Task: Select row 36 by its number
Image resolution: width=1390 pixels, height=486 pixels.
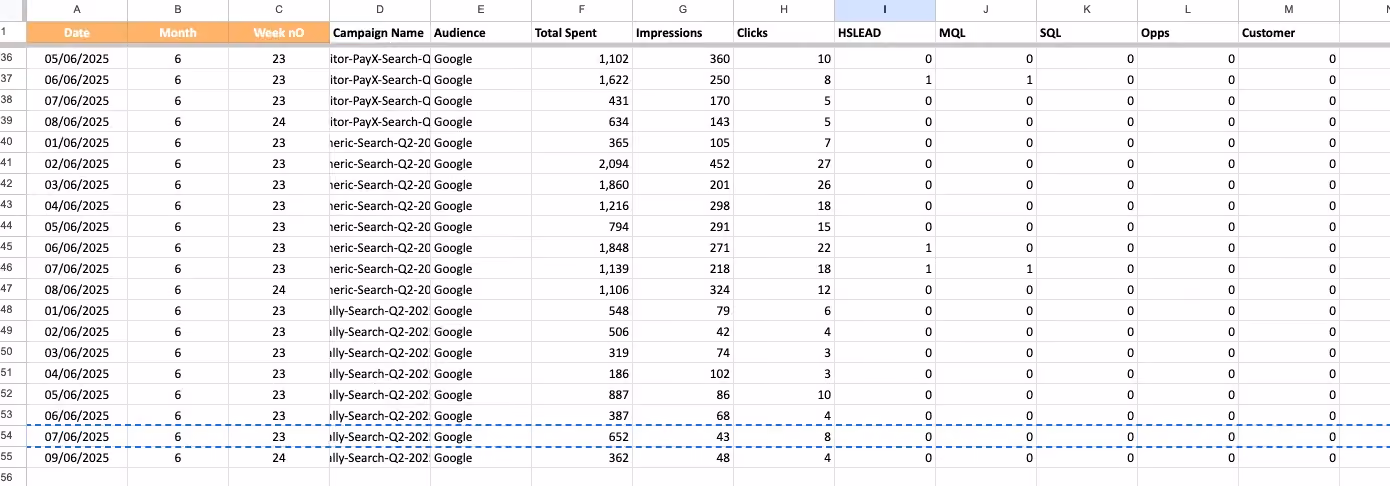Action: click(13, 59)
